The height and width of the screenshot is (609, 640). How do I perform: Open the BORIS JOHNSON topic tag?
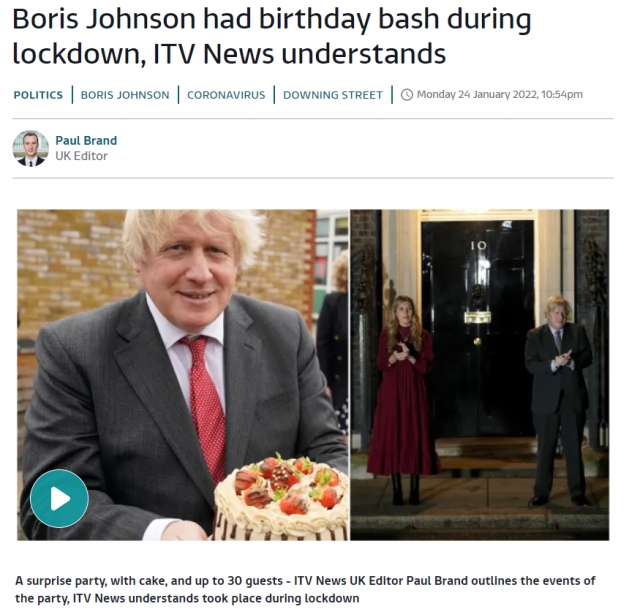point(125,95)
